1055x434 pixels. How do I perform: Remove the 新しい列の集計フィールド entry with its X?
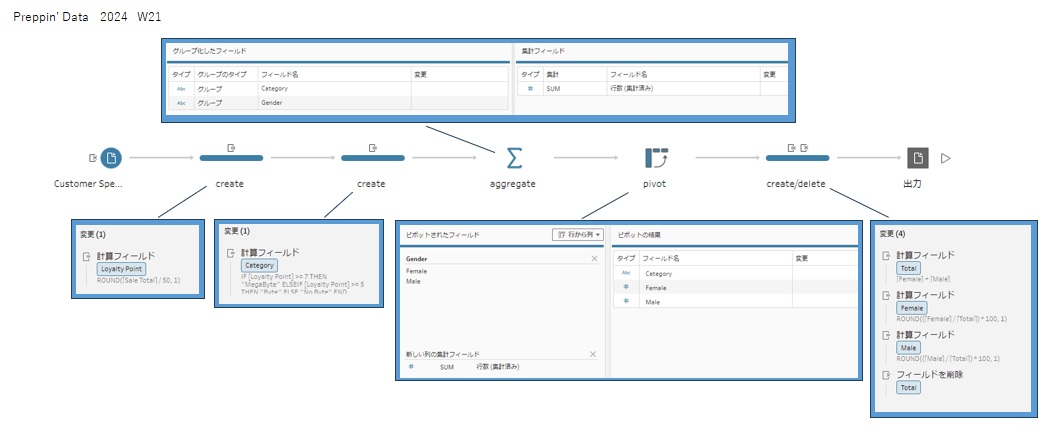[593, 354]
